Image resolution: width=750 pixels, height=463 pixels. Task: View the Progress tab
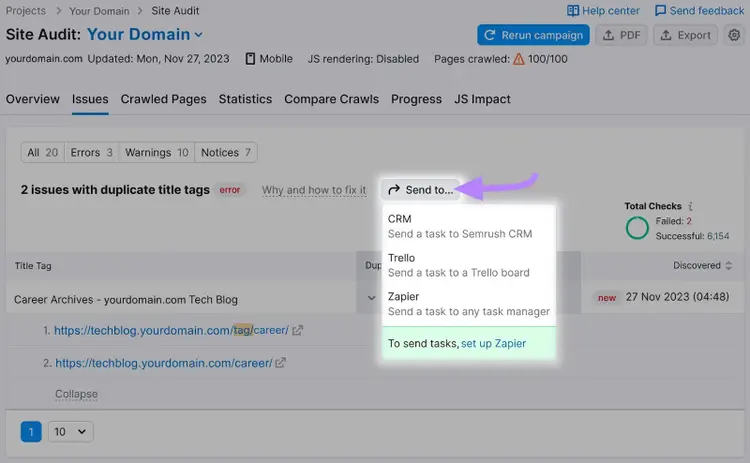416,99
